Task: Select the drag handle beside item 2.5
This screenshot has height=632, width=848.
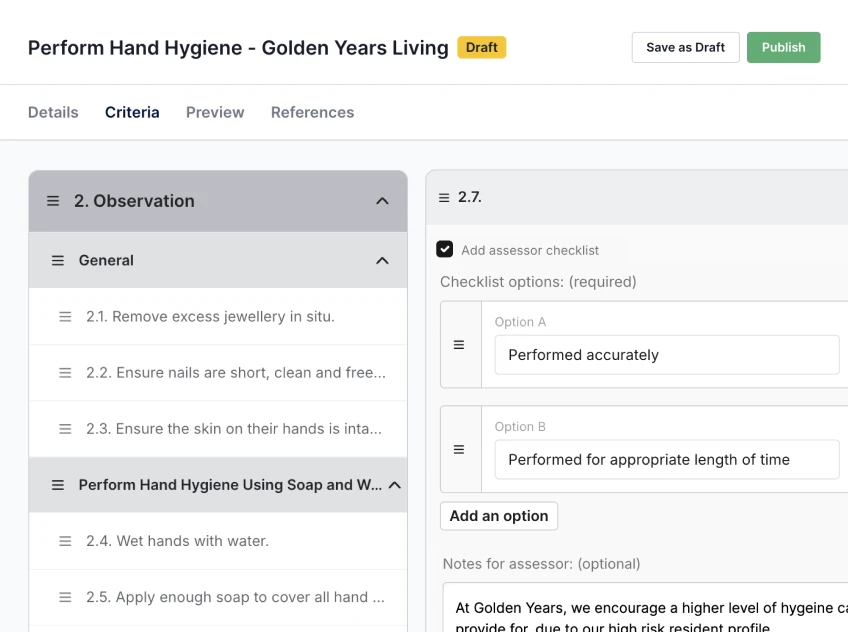Action: (x=63, y=596)
